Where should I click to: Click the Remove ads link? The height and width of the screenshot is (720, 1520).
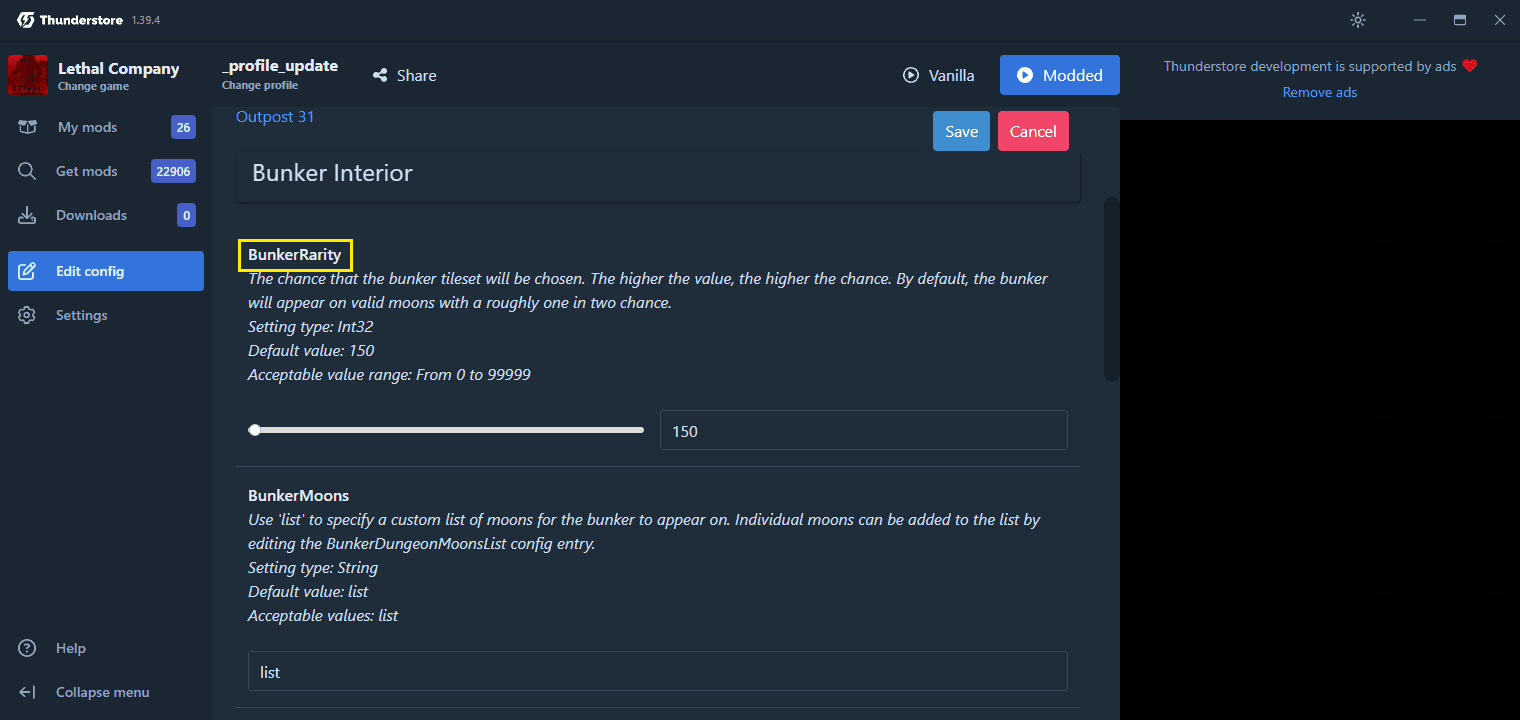pyautogui.click(x=1320, y=92)
